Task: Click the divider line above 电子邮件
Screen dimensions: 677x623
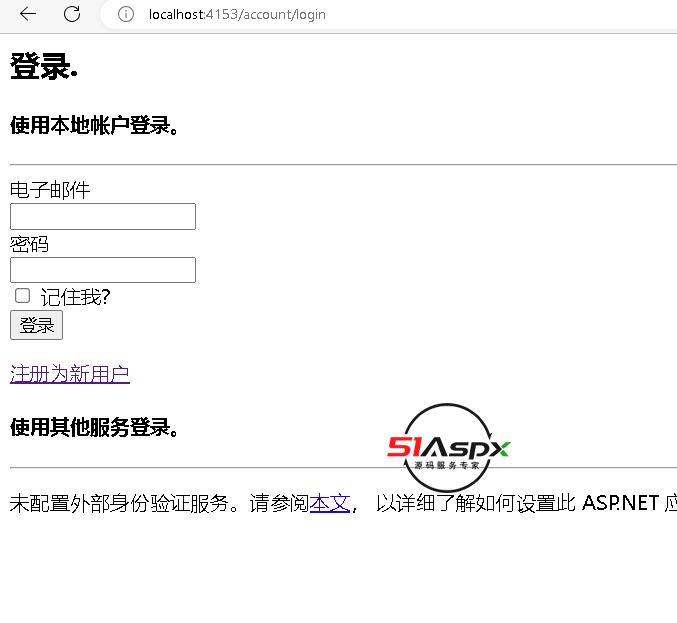Action: point(340,163)
